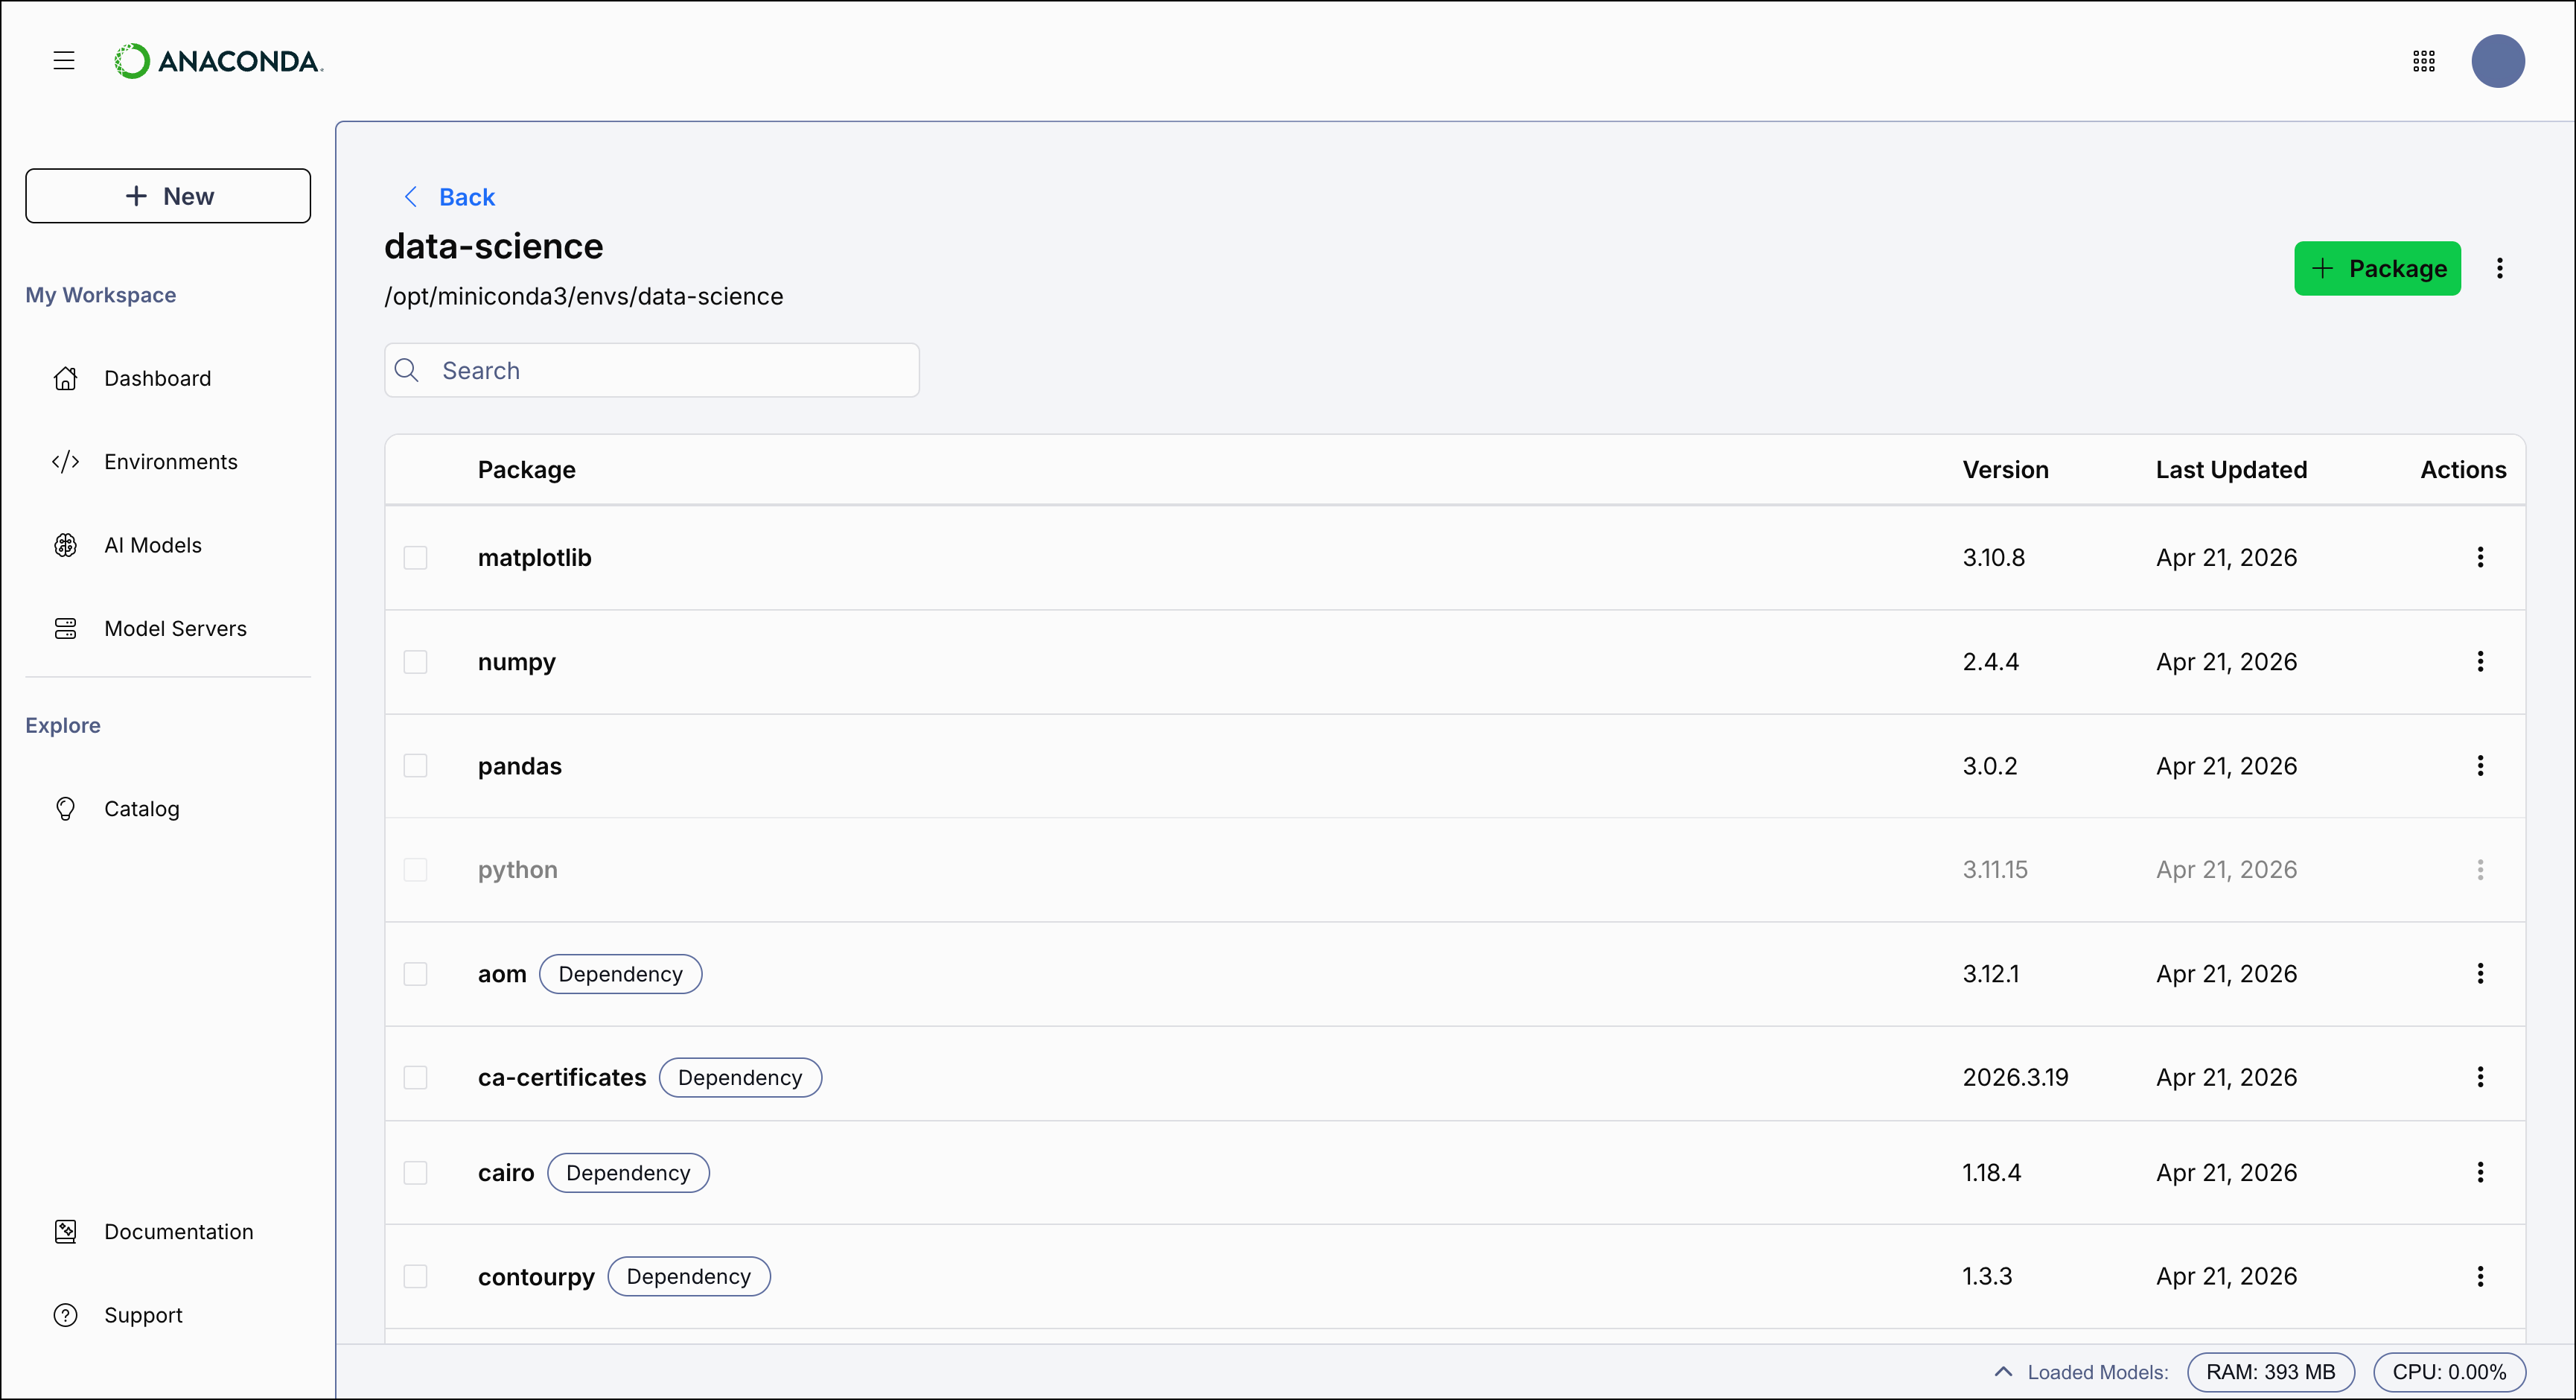Screen dimensions: 2576x1400
Task: Click the Documentation icon
Action: point(66,1232)
